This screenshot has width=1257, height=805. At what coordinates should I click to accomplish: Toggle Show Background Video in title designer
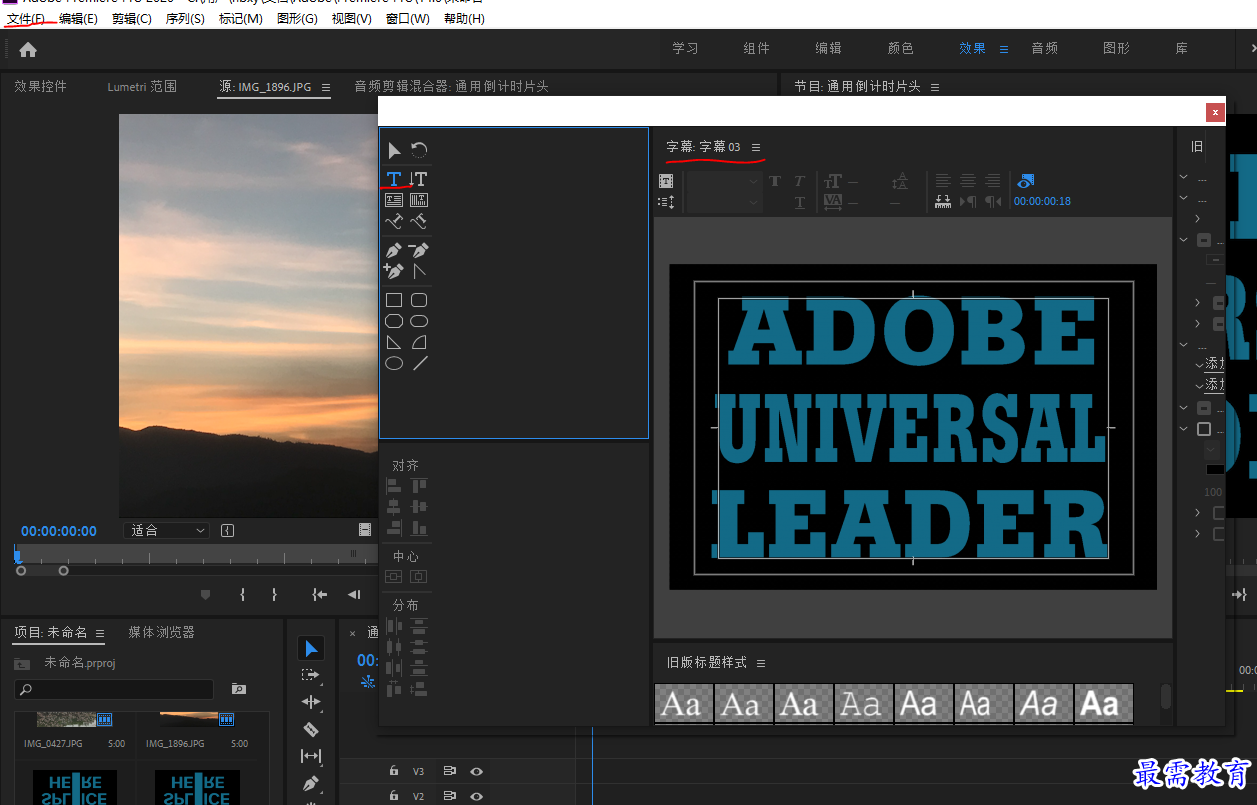(1025, 181)
